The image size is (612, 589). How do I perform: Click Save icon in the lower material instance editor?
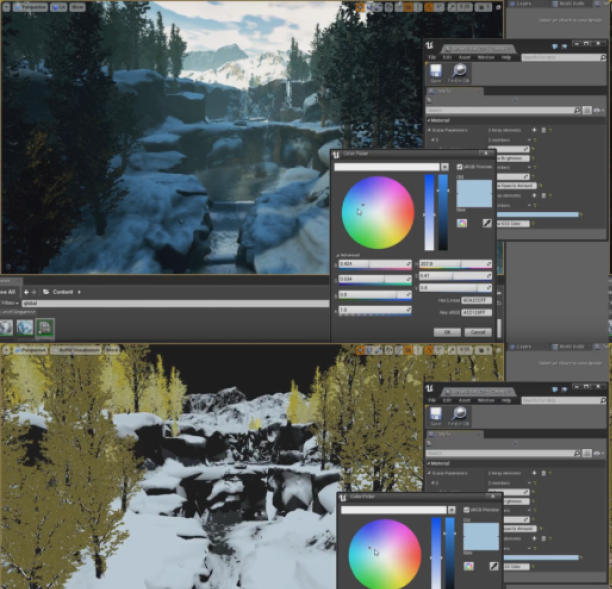(436, 416)
